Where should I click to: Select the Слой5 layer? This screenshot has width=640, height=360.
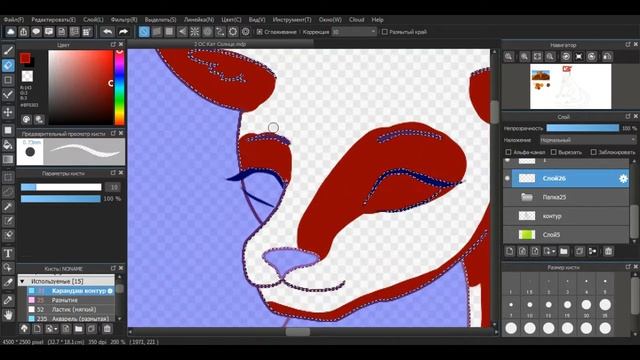tap(567, 235)
